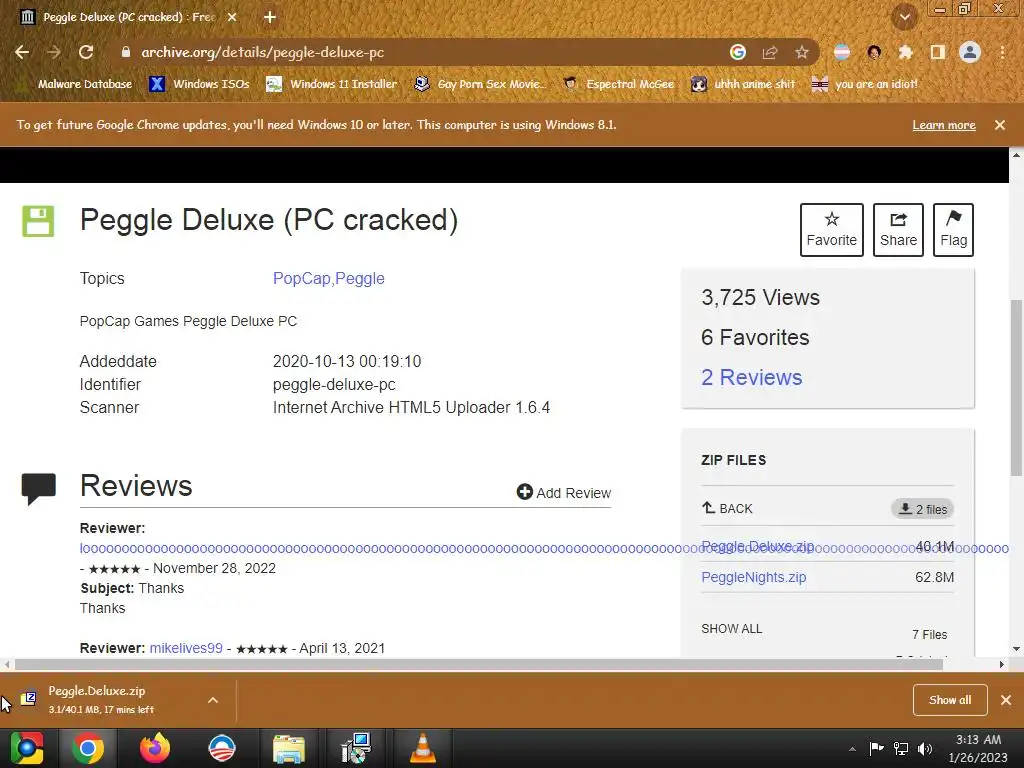Click Add Review
1024x768 pixels.
pos(564,492)
